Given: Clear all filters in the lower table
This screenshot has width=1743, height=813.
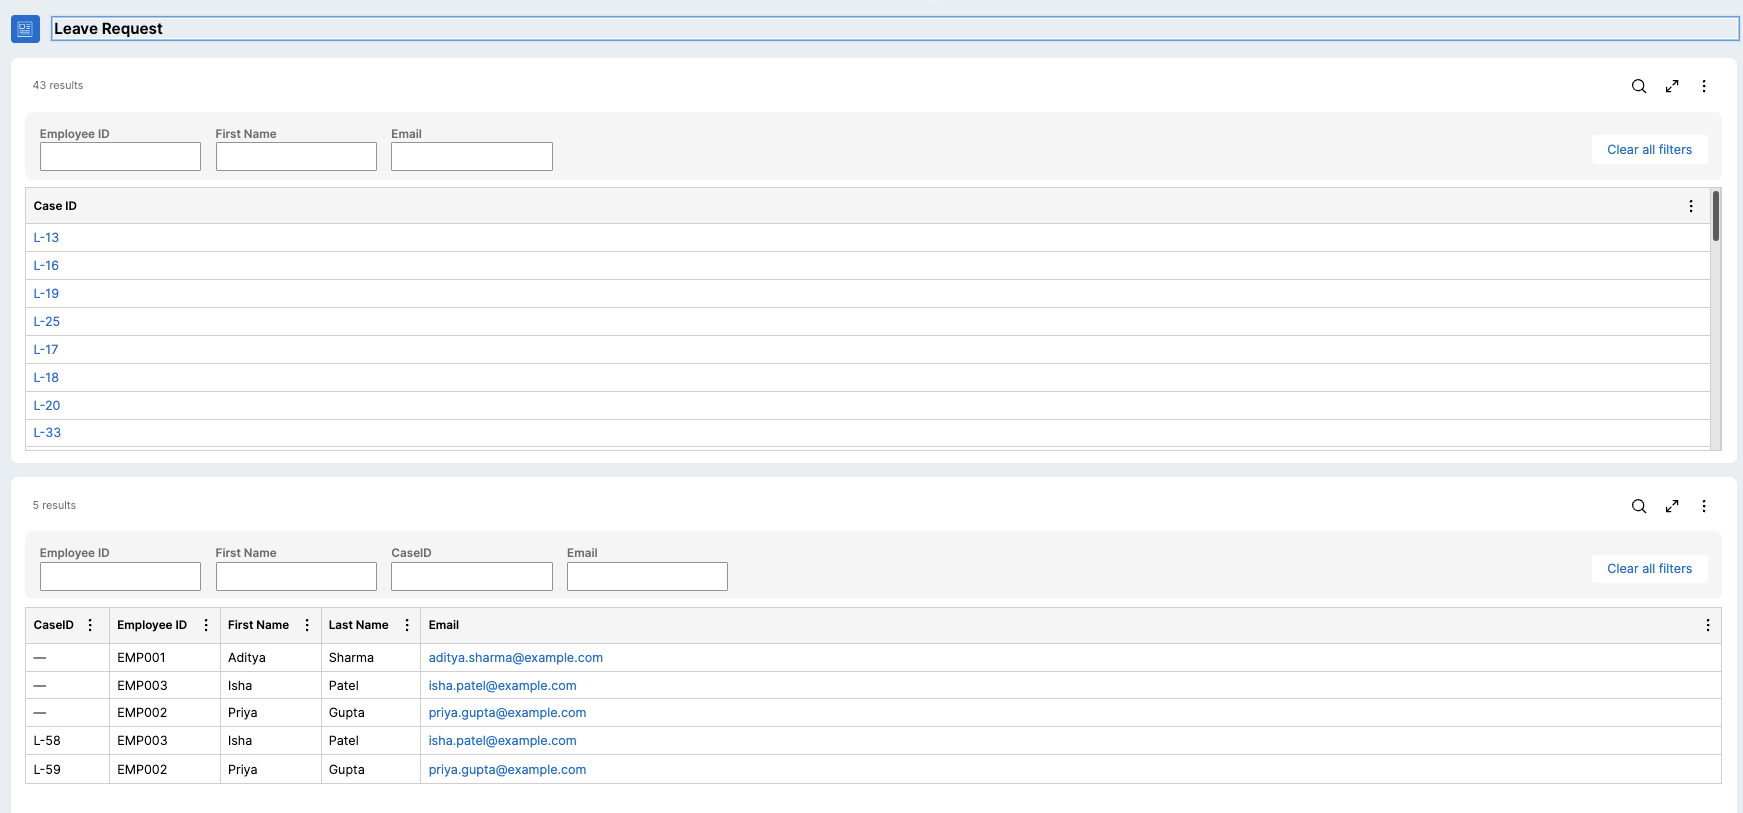Looking at the screenshot, I should [x=1649, y=569].
